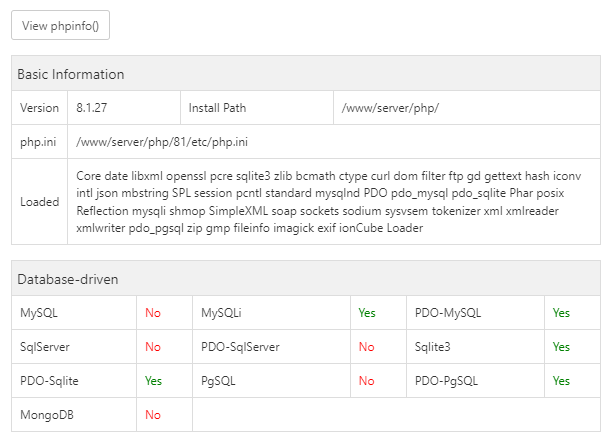Click the Database-driven section header
The width and height of the screenshot is (607, 444).
pyautogui.click(x=68, y=279)
